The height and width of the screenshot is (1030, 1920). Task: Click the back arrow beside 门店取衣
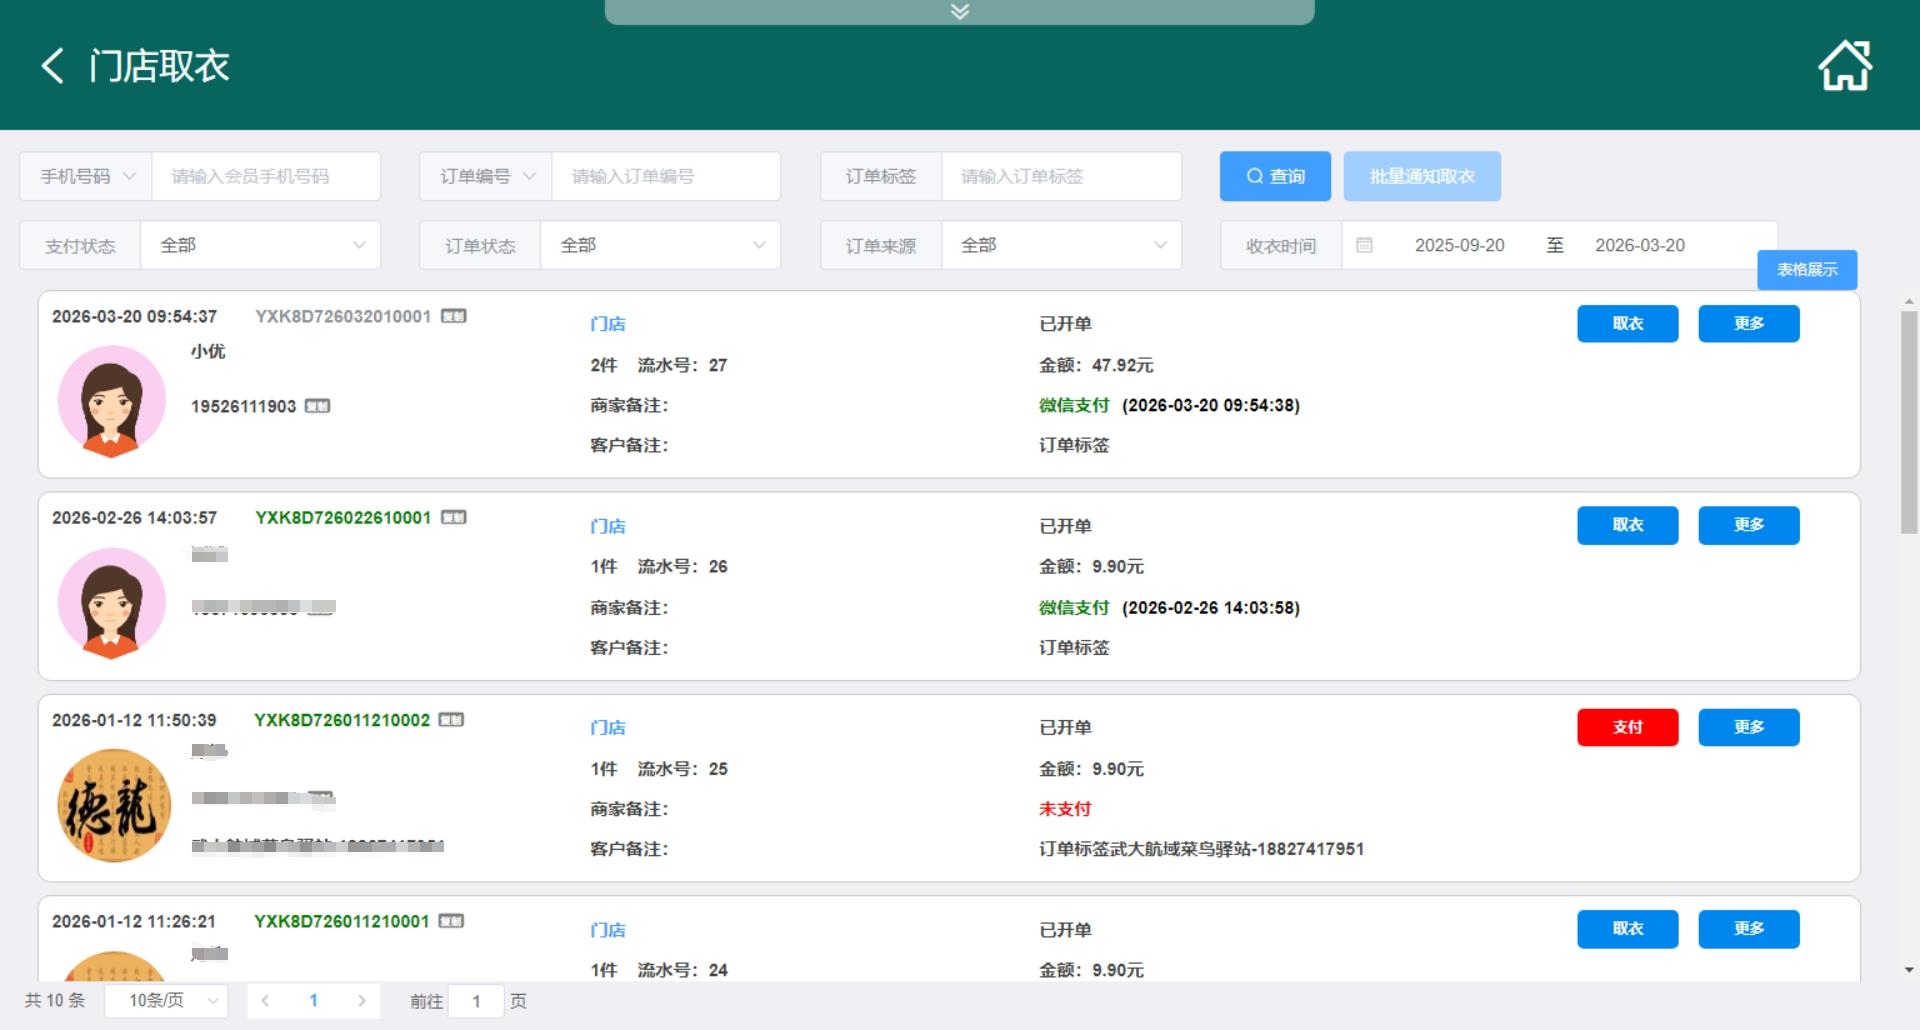click(x=53, y=66)
